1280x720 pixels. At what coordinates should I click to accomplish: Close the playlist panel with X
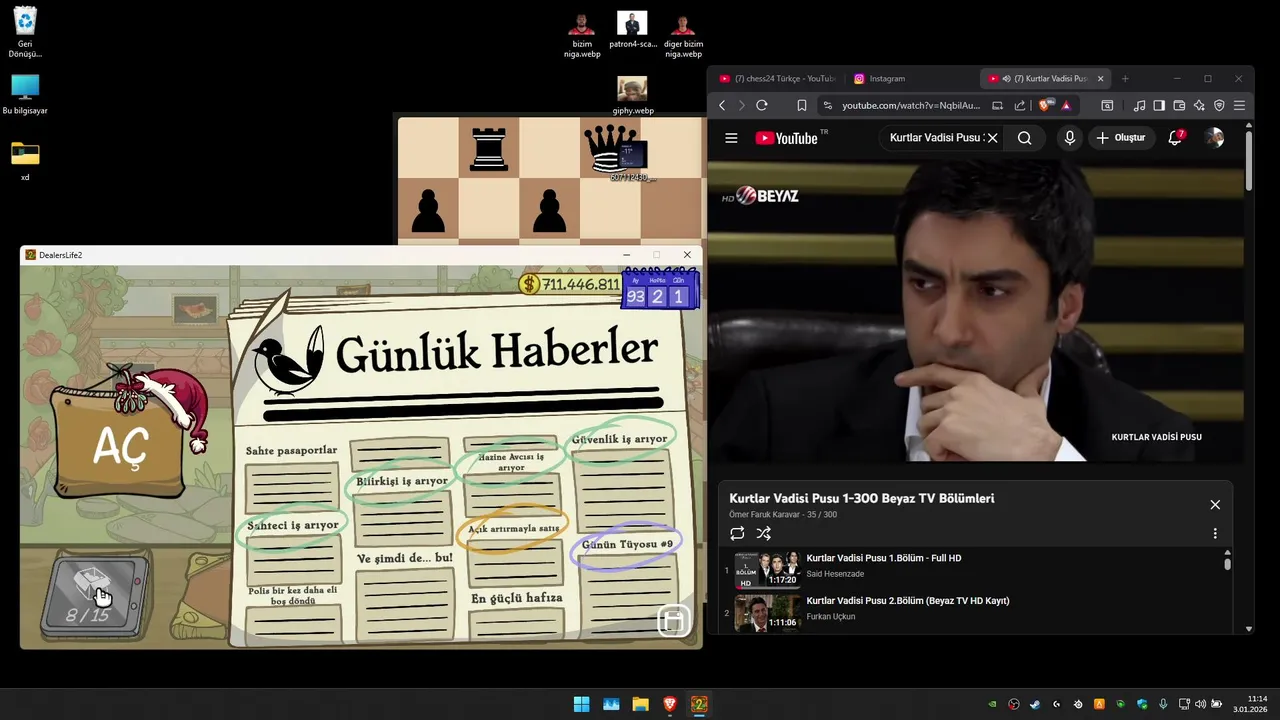(x=1215, y=505)
